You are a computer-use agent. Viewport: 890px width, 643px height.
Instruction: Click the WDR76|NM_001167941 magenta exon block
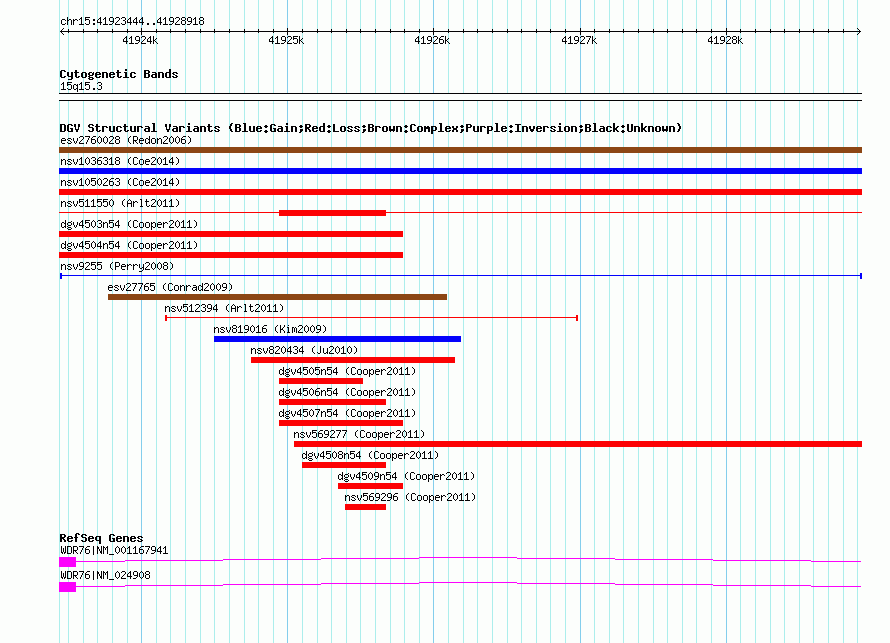(68, 562)
